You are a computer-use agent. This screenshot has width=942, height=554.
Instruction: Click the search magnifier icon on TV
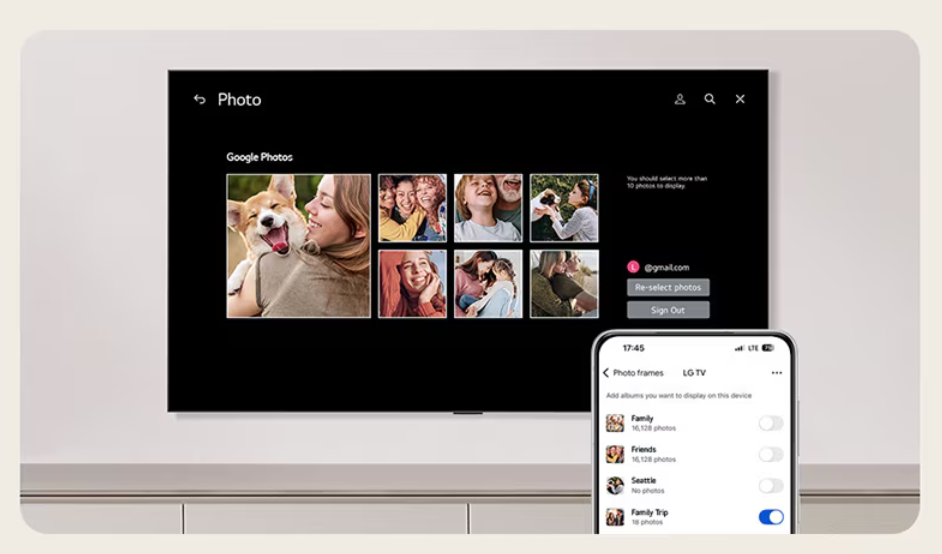point(710,99)
